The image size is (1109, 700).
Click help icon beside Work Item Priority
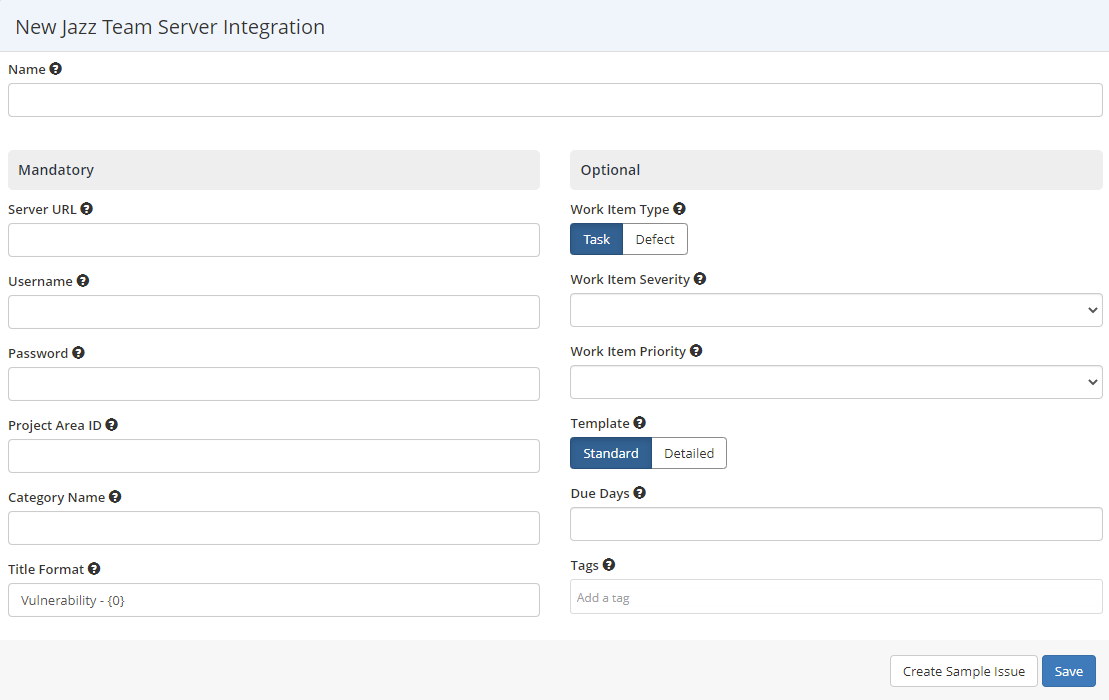(x=697, y=351)
